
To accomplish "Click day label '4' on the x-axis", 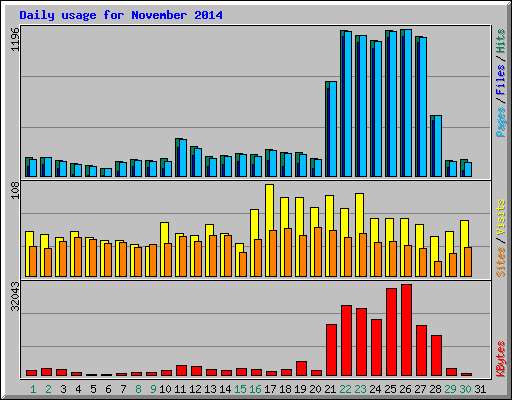I will (x=78, y=389).
